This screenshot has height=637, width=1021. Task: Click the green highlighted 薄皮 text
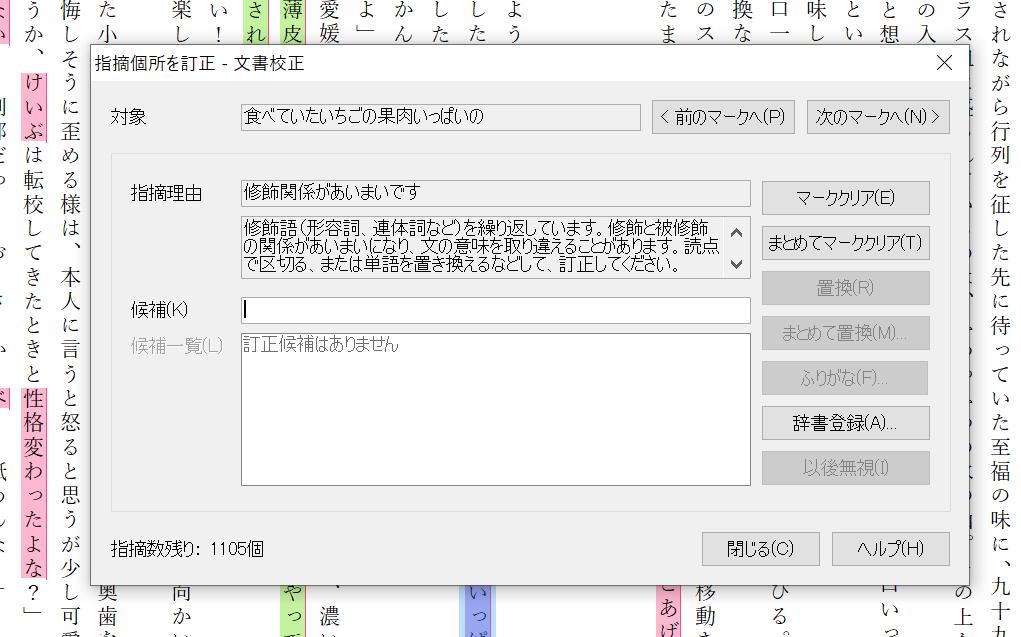point(291,22)
